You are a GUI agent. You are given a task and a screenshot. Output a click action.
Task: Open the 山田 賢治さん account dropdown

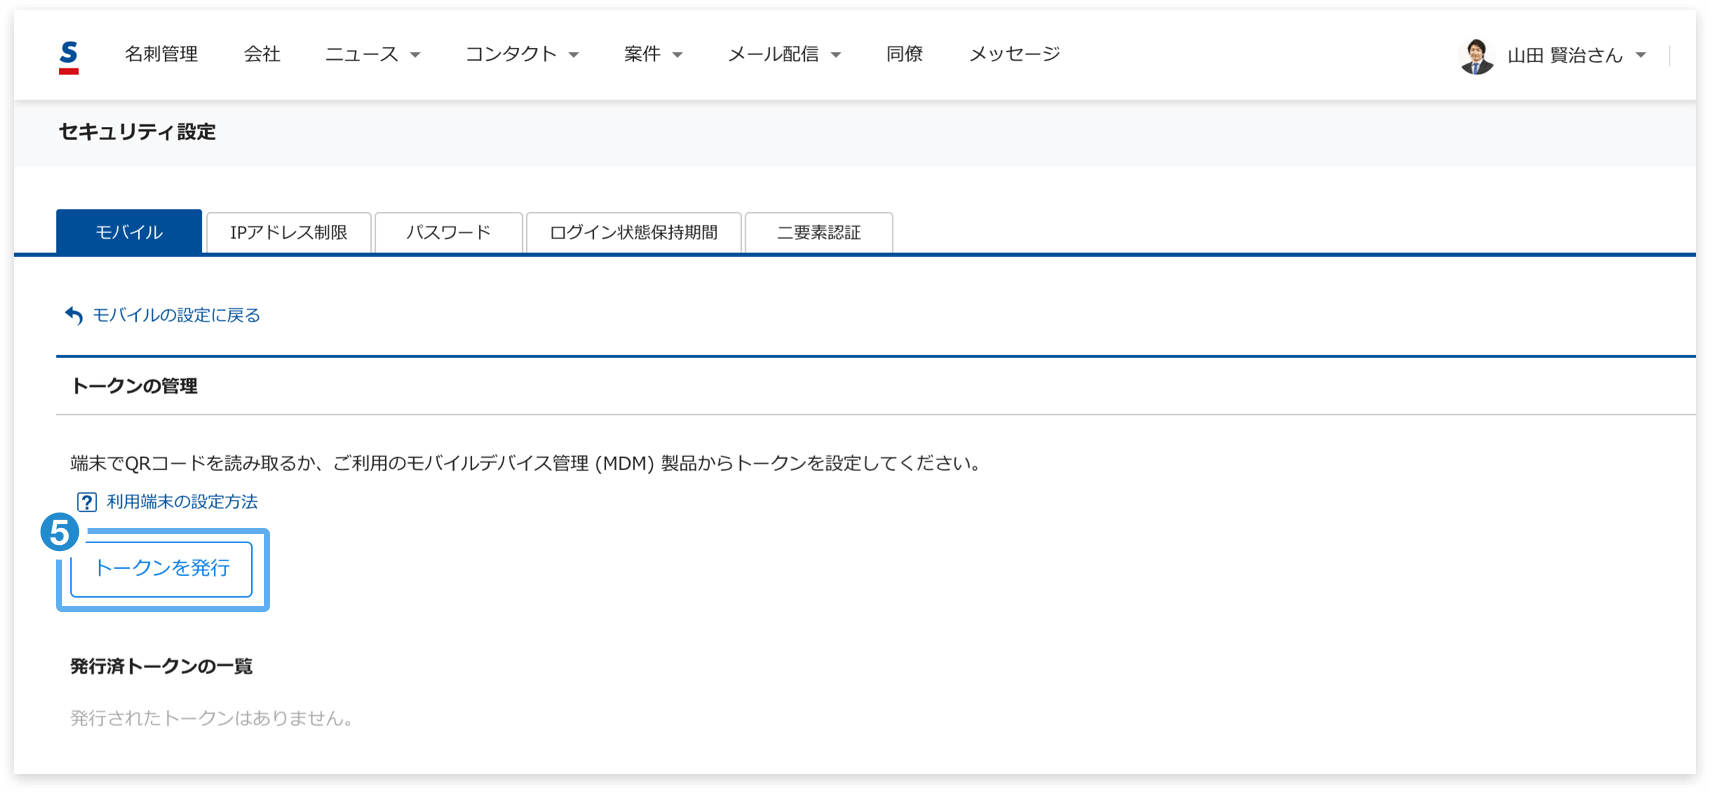point(1576,56)
